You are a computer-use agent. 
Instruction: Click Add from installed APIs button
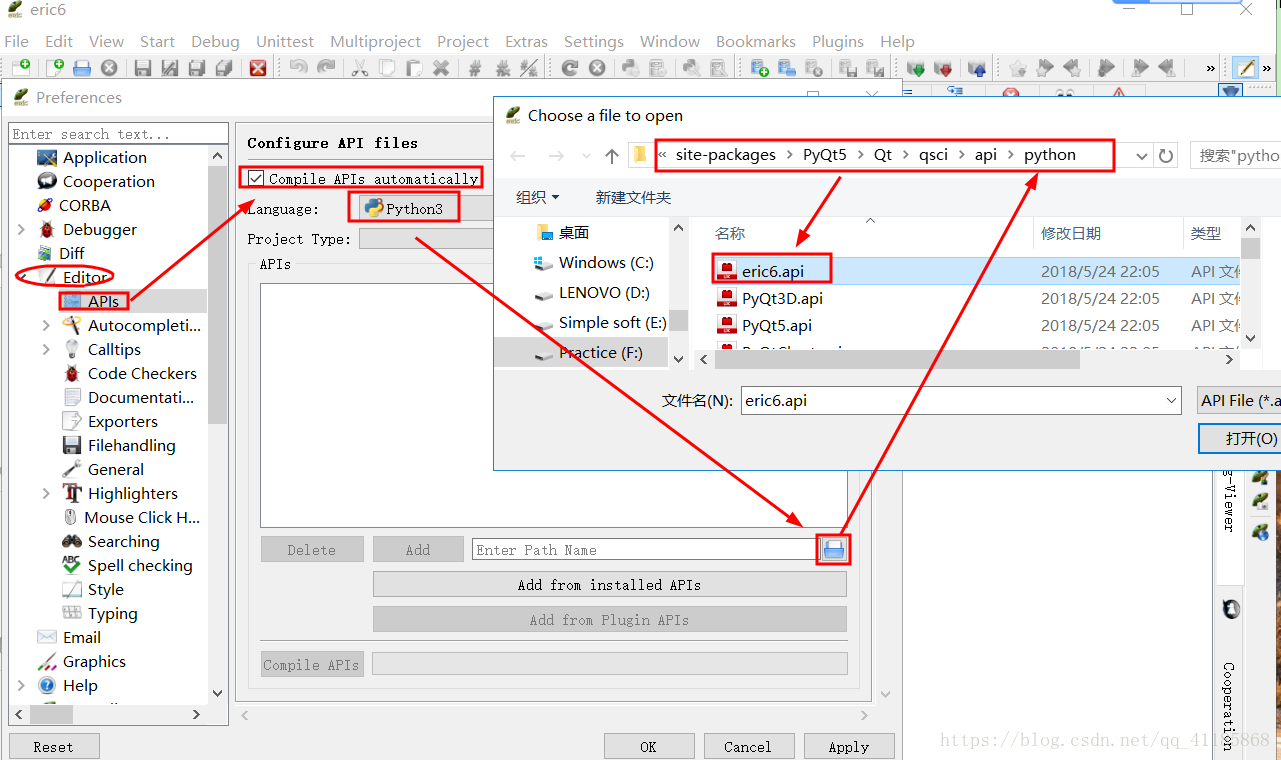[x=610, y=585]
